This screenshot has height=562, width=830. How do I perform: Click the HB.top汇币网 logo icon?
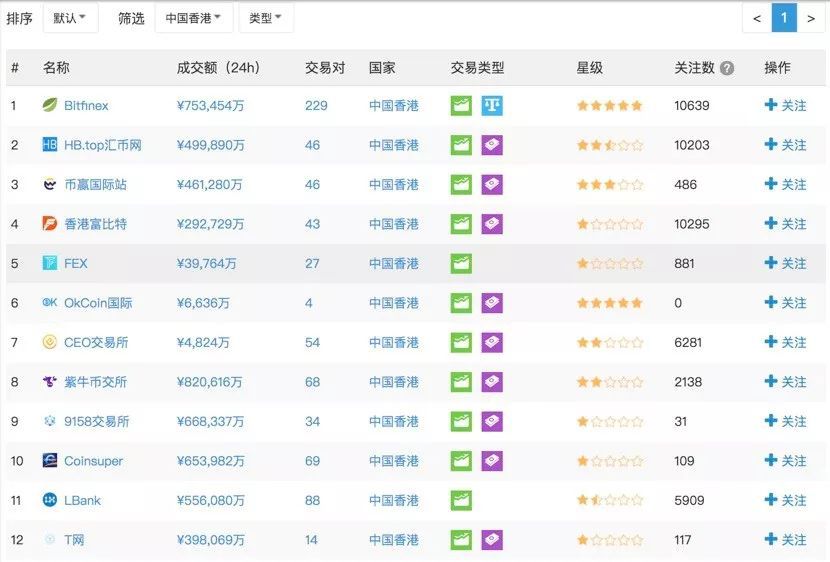click(50, 144)
